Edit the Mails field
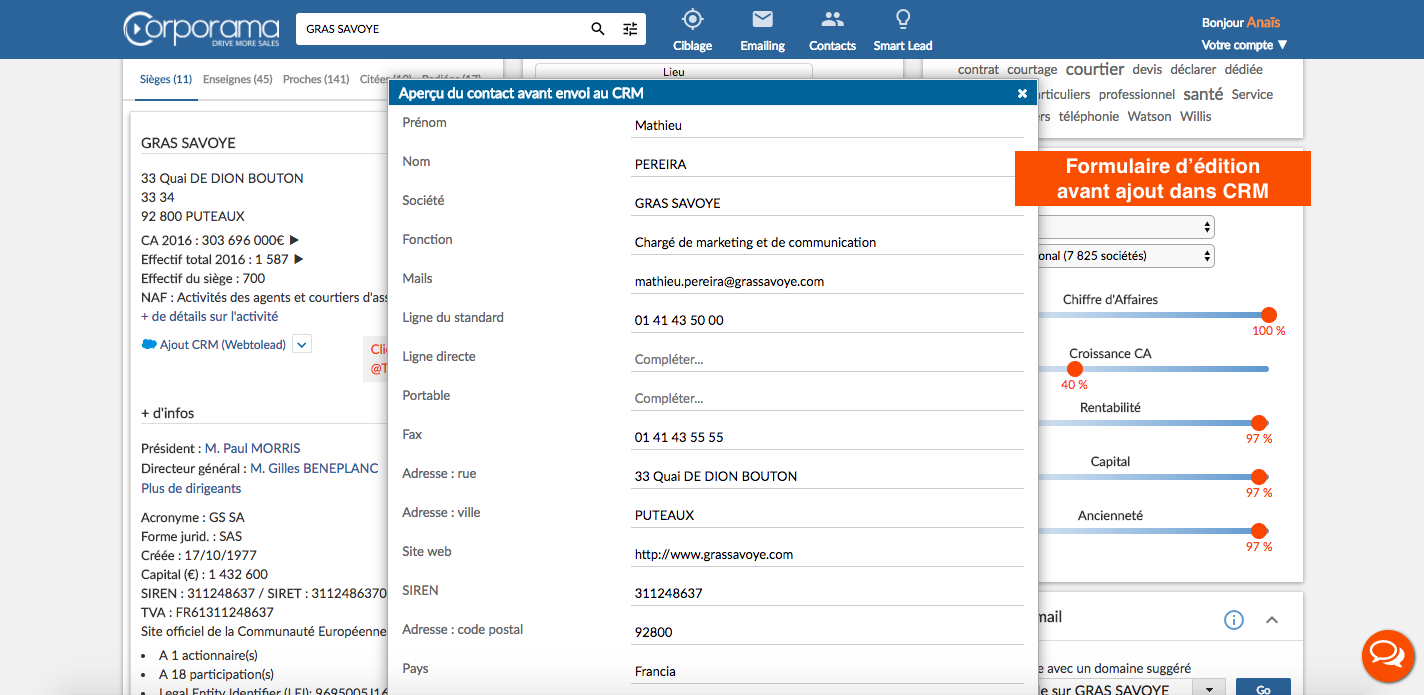This screenshot has height=695, width=1424. pos(827,281)
